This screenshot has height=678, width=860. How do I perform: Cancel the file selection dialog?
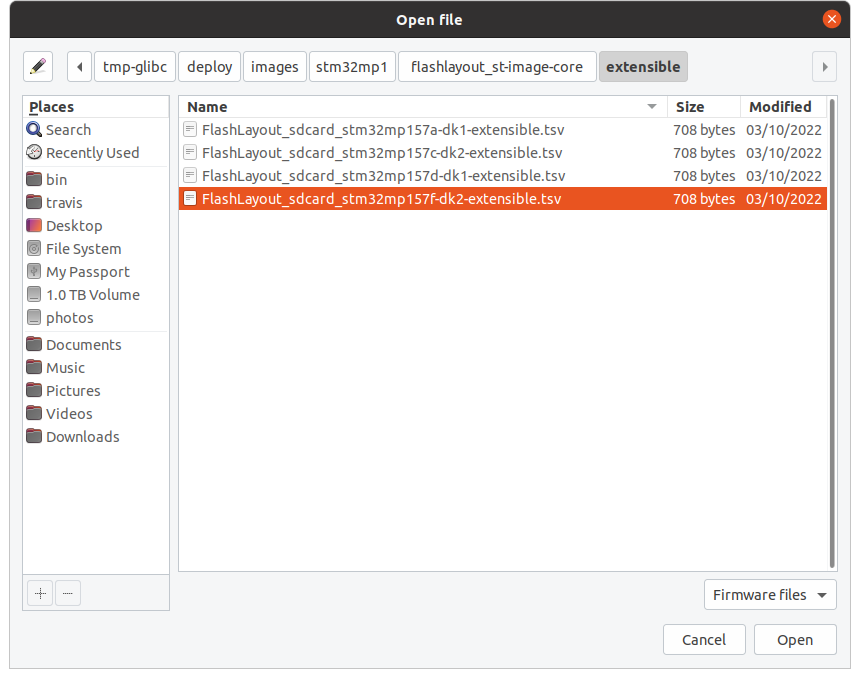pyautogui.click(x=704, y=639)
